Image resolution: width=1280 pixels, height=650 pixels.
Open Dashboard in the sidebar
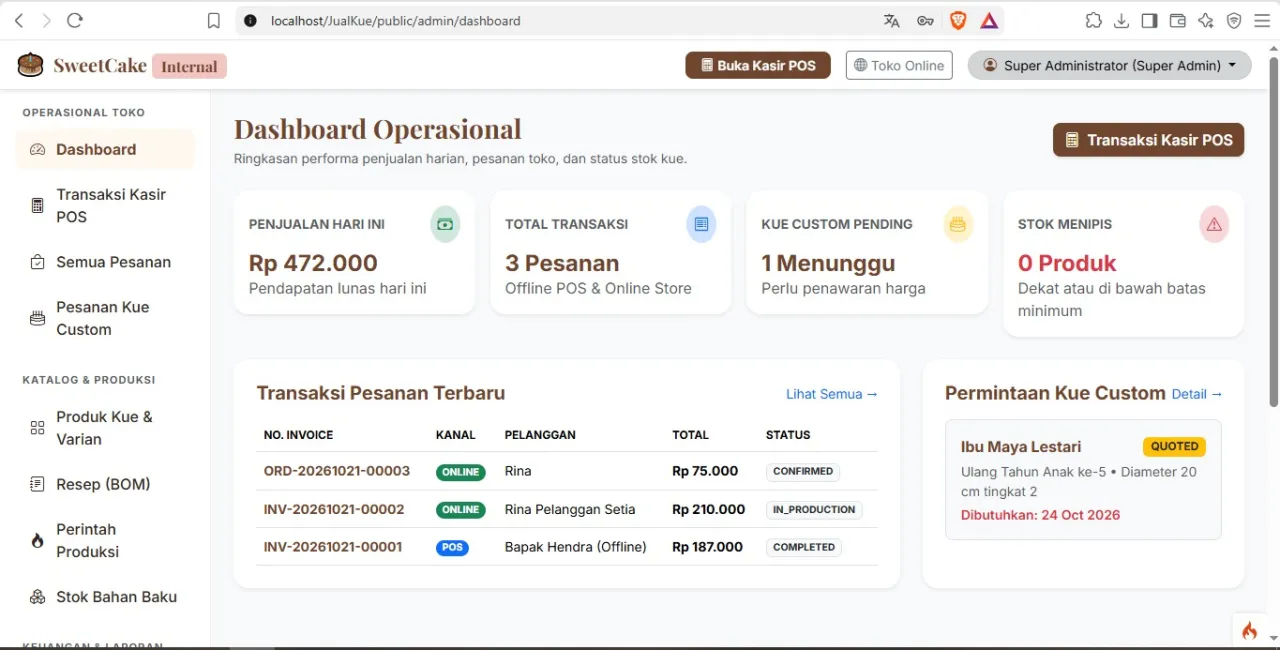pyautogui.click(x=105, y=149)
